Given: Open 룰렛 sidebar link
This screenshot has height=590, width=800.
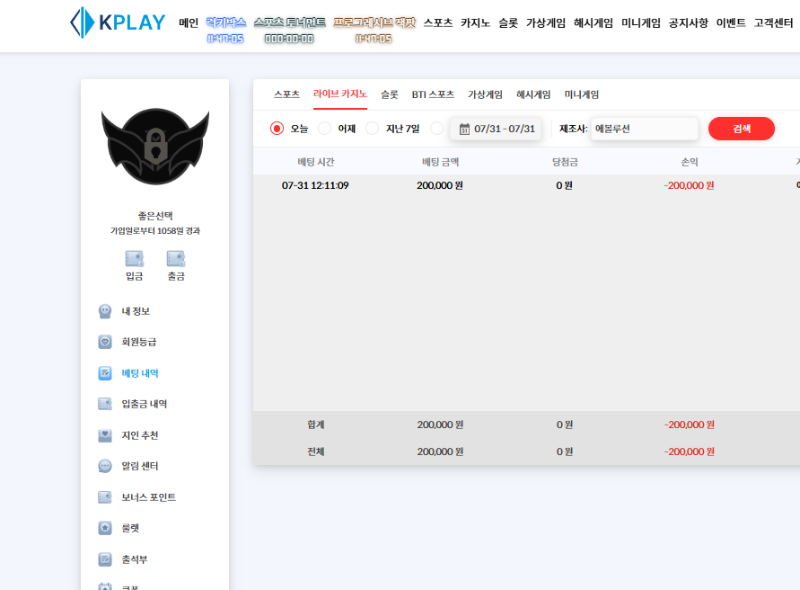Looking at the screenshot, I should [130, 528].
